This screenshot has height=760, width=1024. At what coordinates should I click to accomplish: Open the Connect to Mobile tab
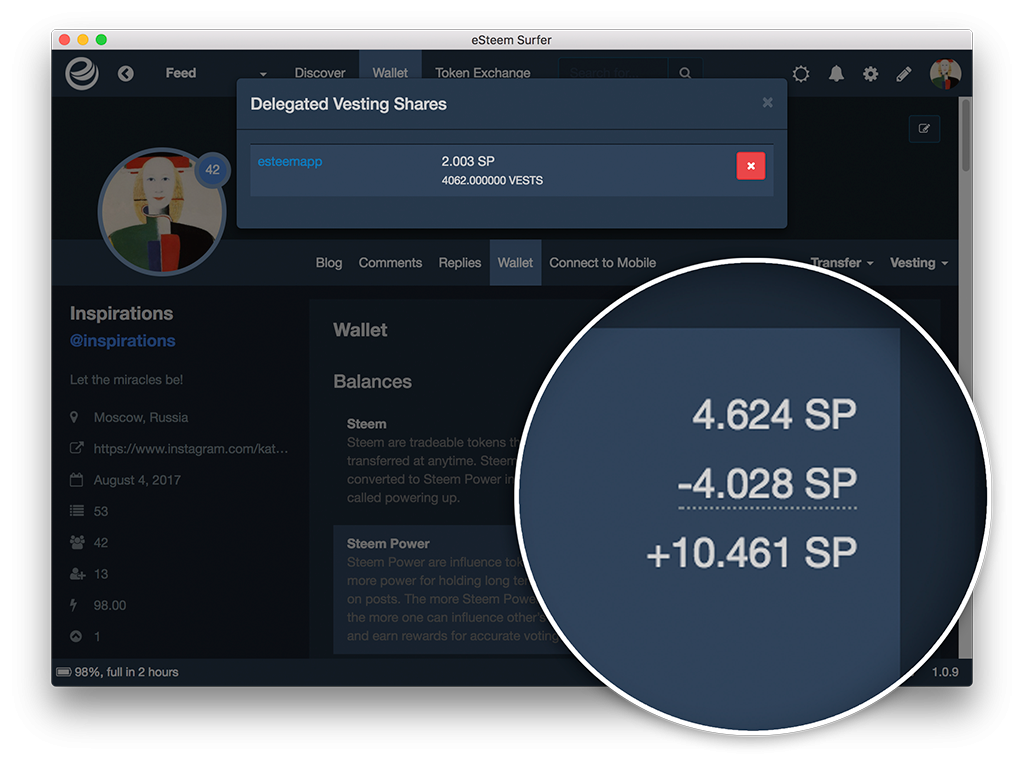pyautogui.click(x=602, y=262)
